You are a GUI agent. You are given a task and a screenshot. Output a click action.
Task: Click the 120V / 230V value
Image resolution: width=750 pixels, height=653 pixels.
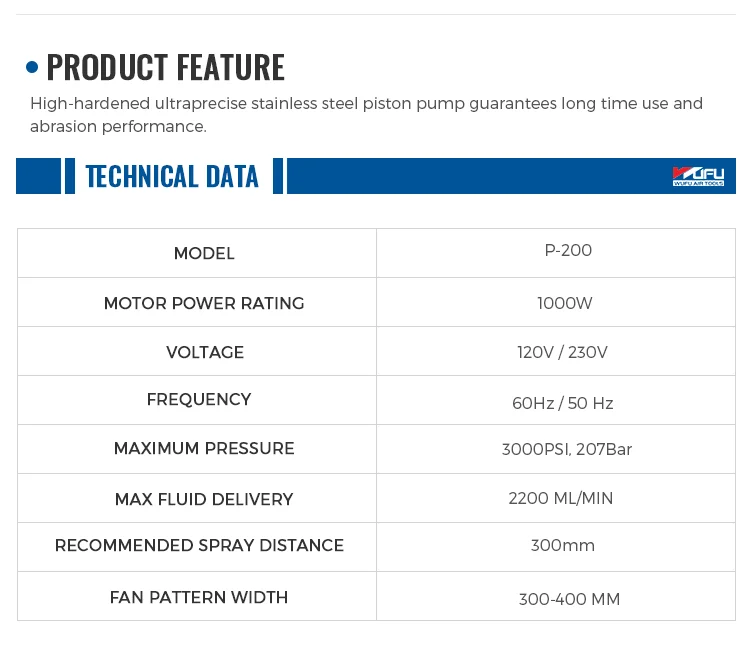[x=562, y=352]
